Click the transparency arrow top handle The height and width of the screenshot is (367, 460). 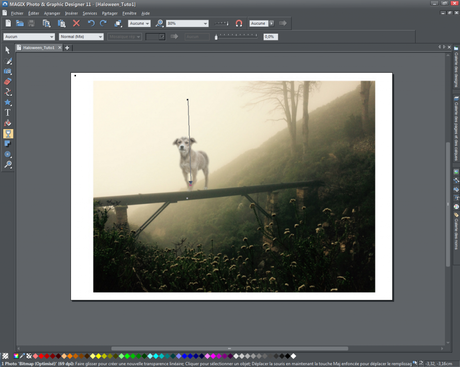[188, 99]
